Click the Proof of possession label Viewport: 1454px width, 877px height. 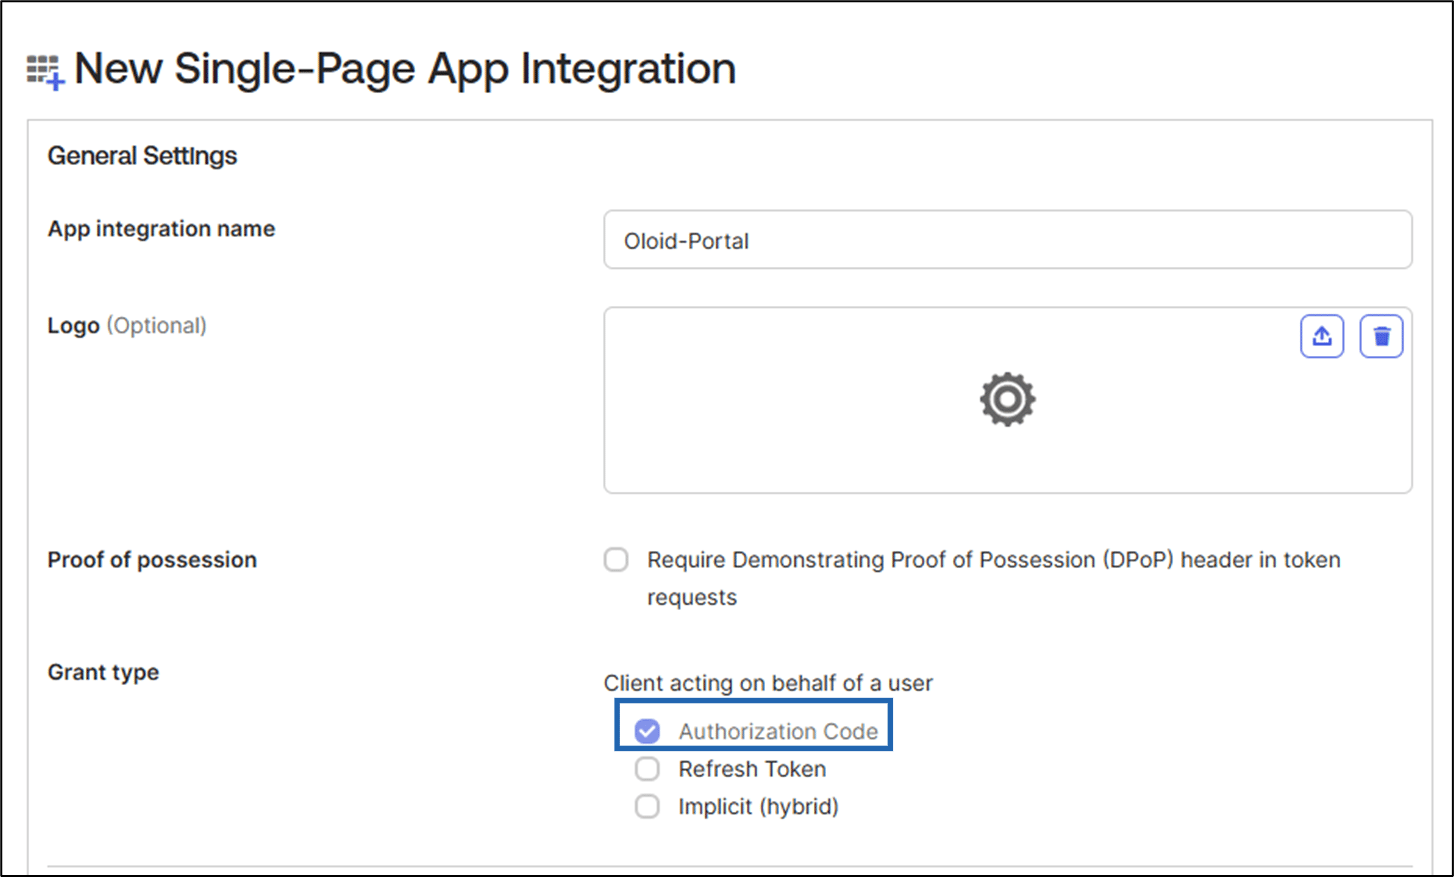pyautogui.click(x=152, y=560)
